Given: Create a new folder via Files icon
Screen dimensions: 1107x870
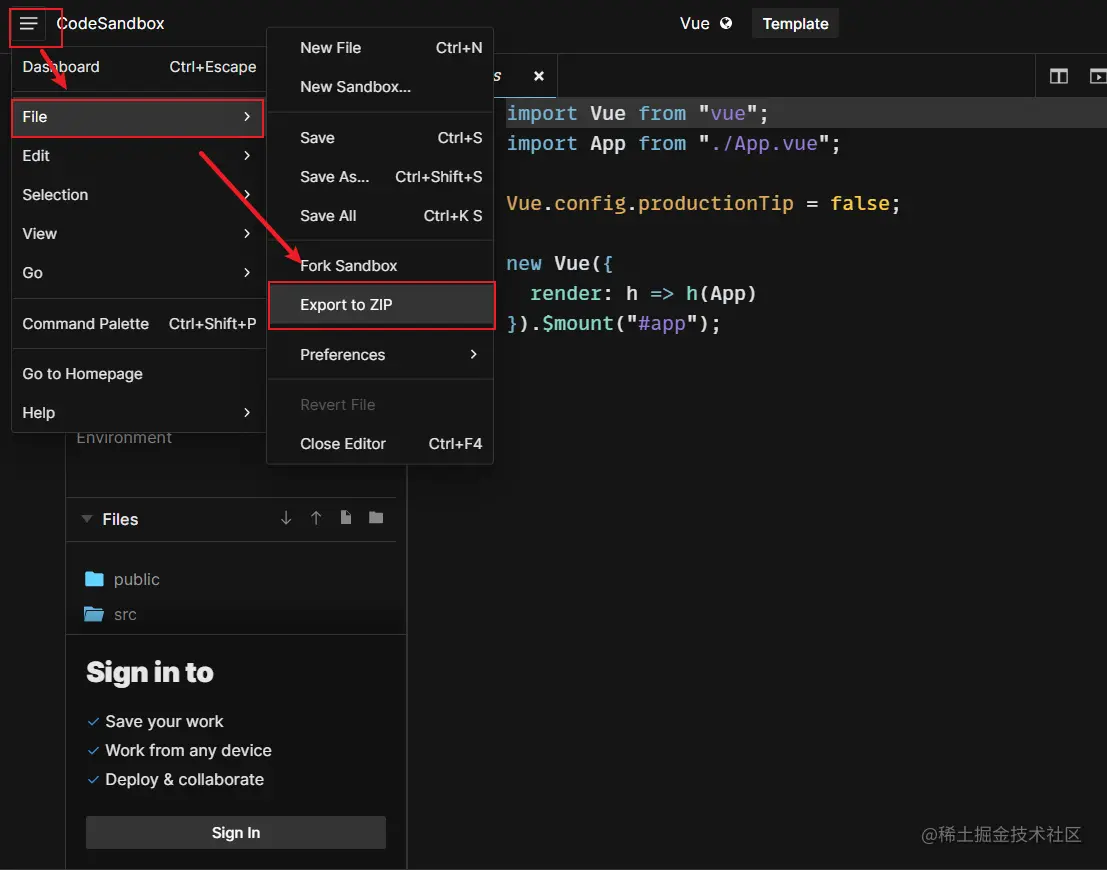Looking at the screenshot, I should (376, 518).
